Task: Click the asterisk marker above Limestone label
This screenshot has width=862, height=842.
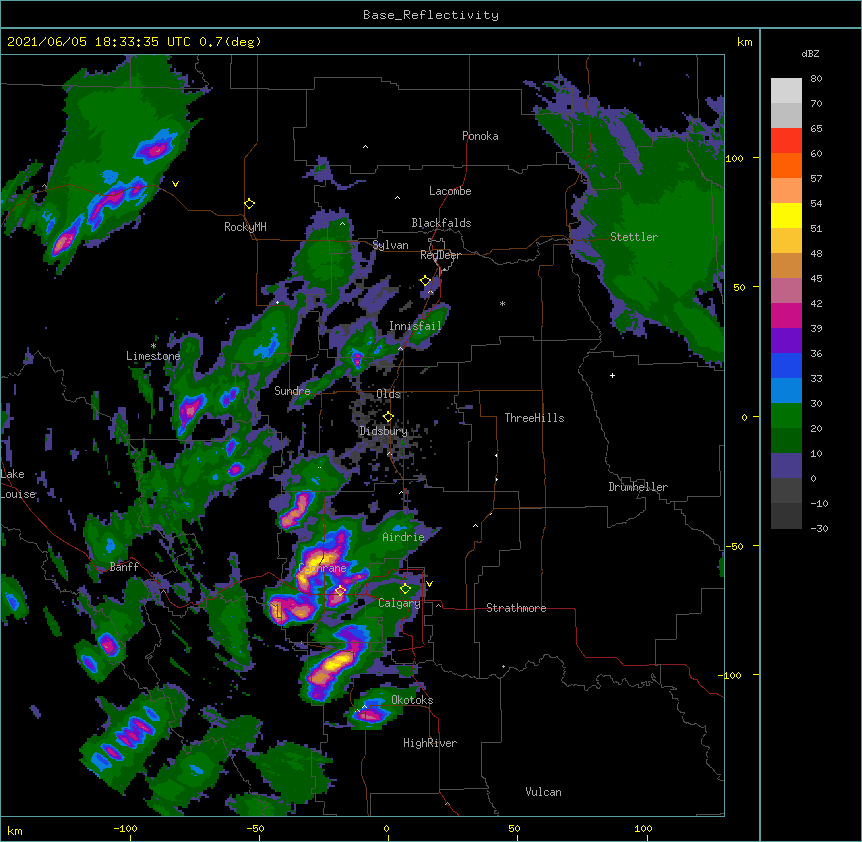Action: tap(153, 346)
